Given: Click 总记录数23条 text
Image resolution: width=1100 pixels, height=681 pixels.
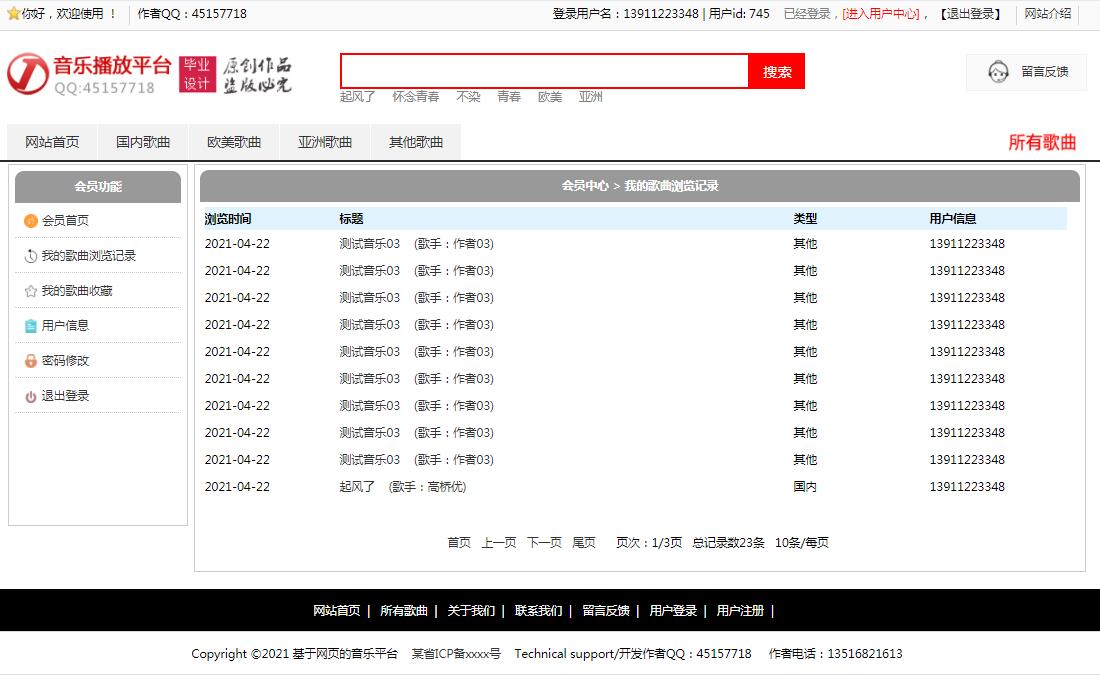Looking at the screenshot, I should pyautogui.click(x=728, y=543).
